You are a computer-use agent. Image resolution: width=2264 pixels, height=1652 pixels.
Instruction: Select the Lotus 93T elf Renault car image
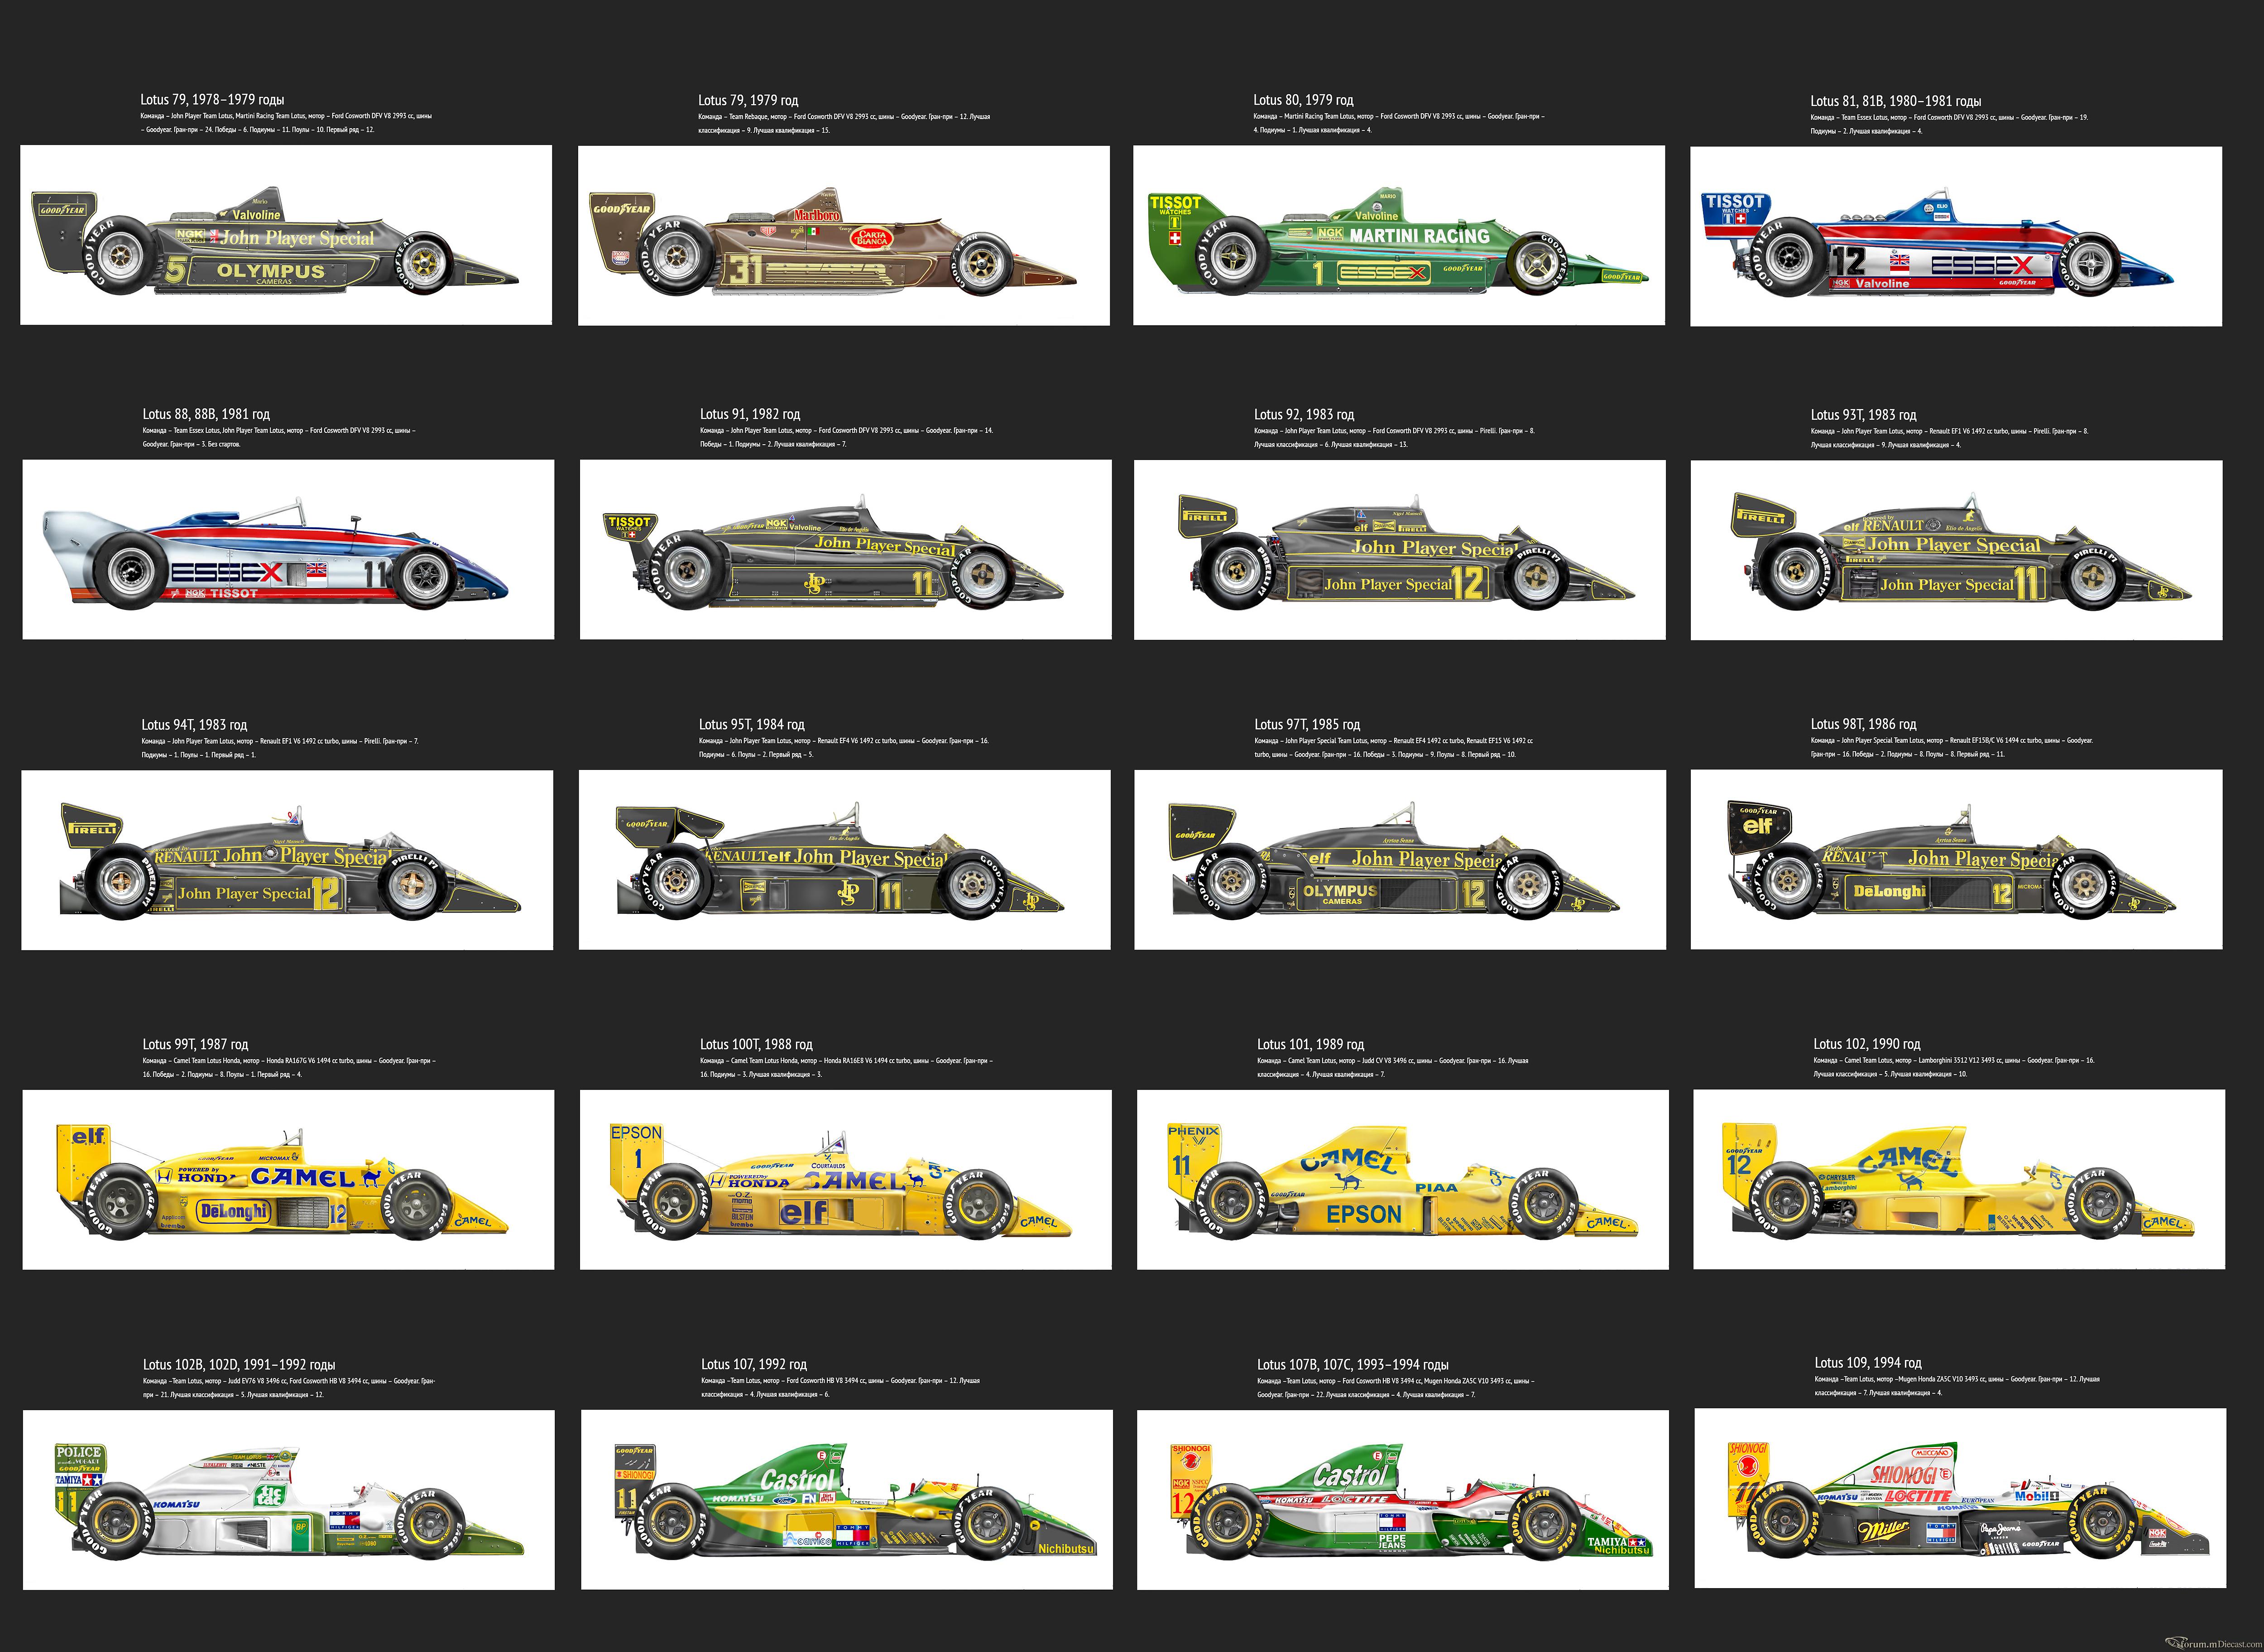click(x=1957, y=550)
